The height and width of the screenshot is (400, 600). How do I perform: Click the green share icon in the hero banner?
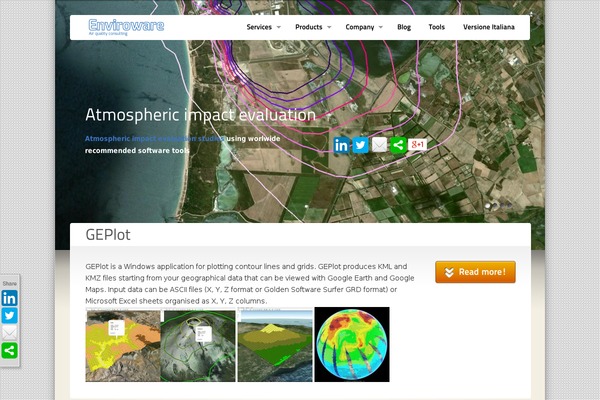[x=398, y=145]
